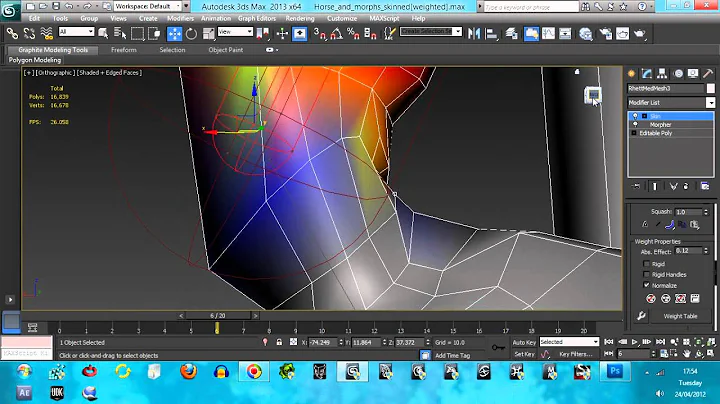Toggle Auto Key animation mode
This screenshot has height=404, width=720.
click(524, 342)
